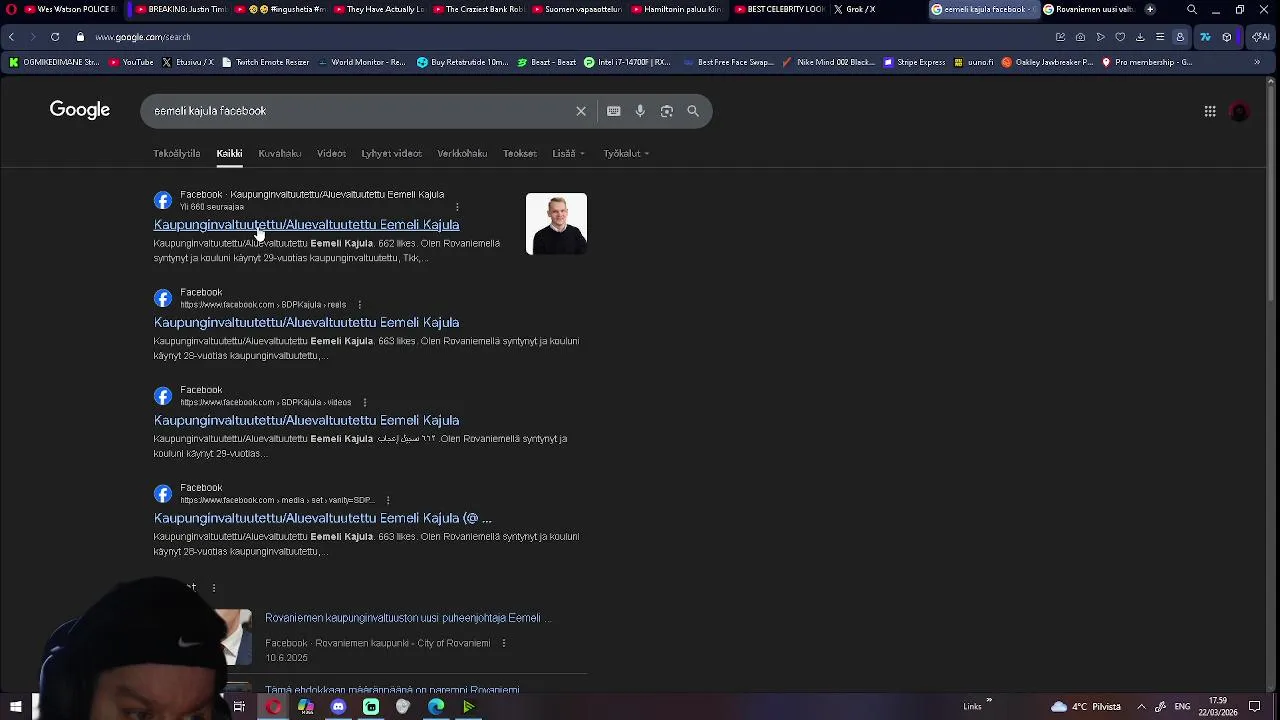
Task: Open Discord from the taskbar
Action: click(x=338, y=707)
